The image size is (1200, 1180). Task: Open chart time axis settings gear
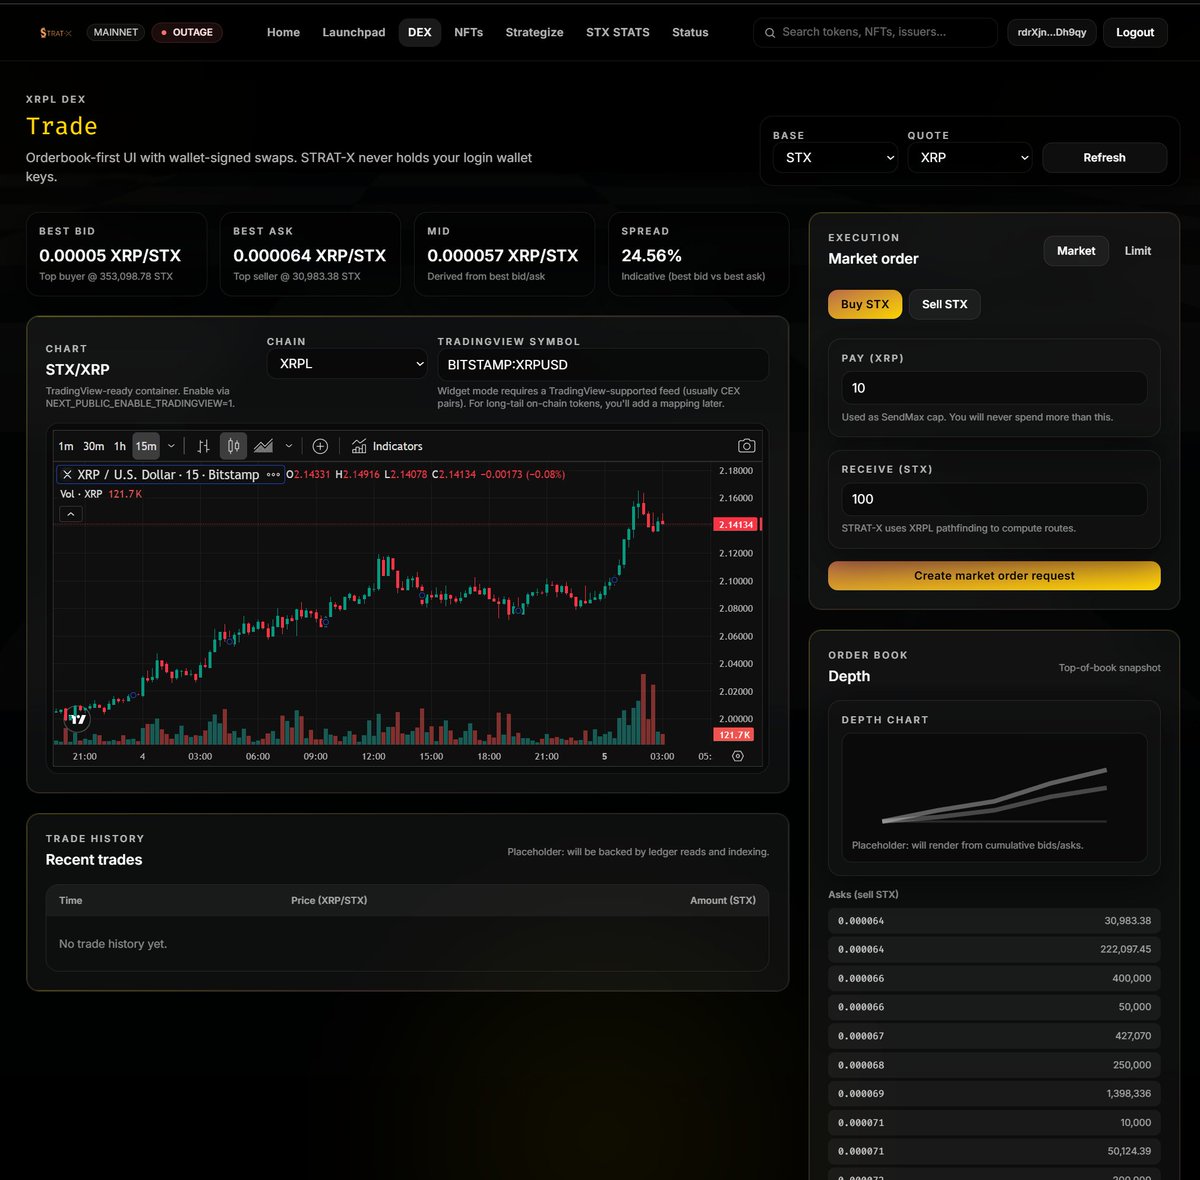738,756
